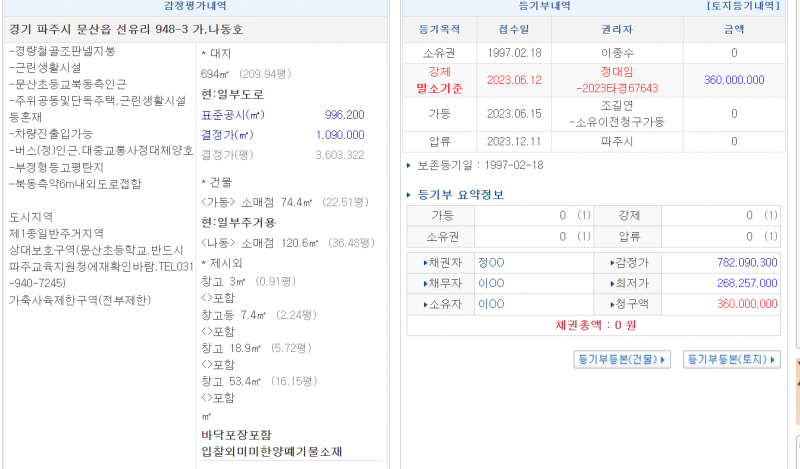Open the 등기부등본(토지) document button

731,359
